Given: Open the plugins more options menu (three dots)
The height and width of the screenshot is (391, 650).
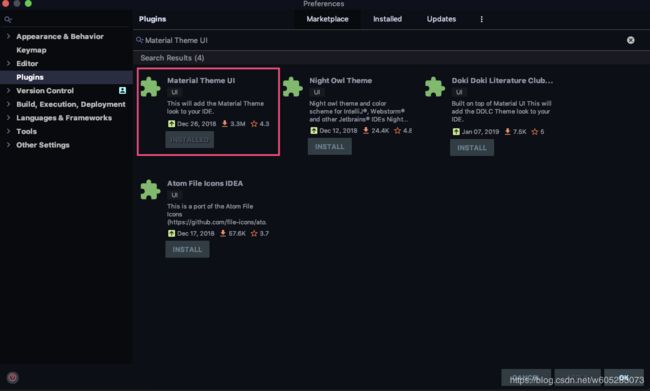Looking at the screenshot, I should [481, 19].
